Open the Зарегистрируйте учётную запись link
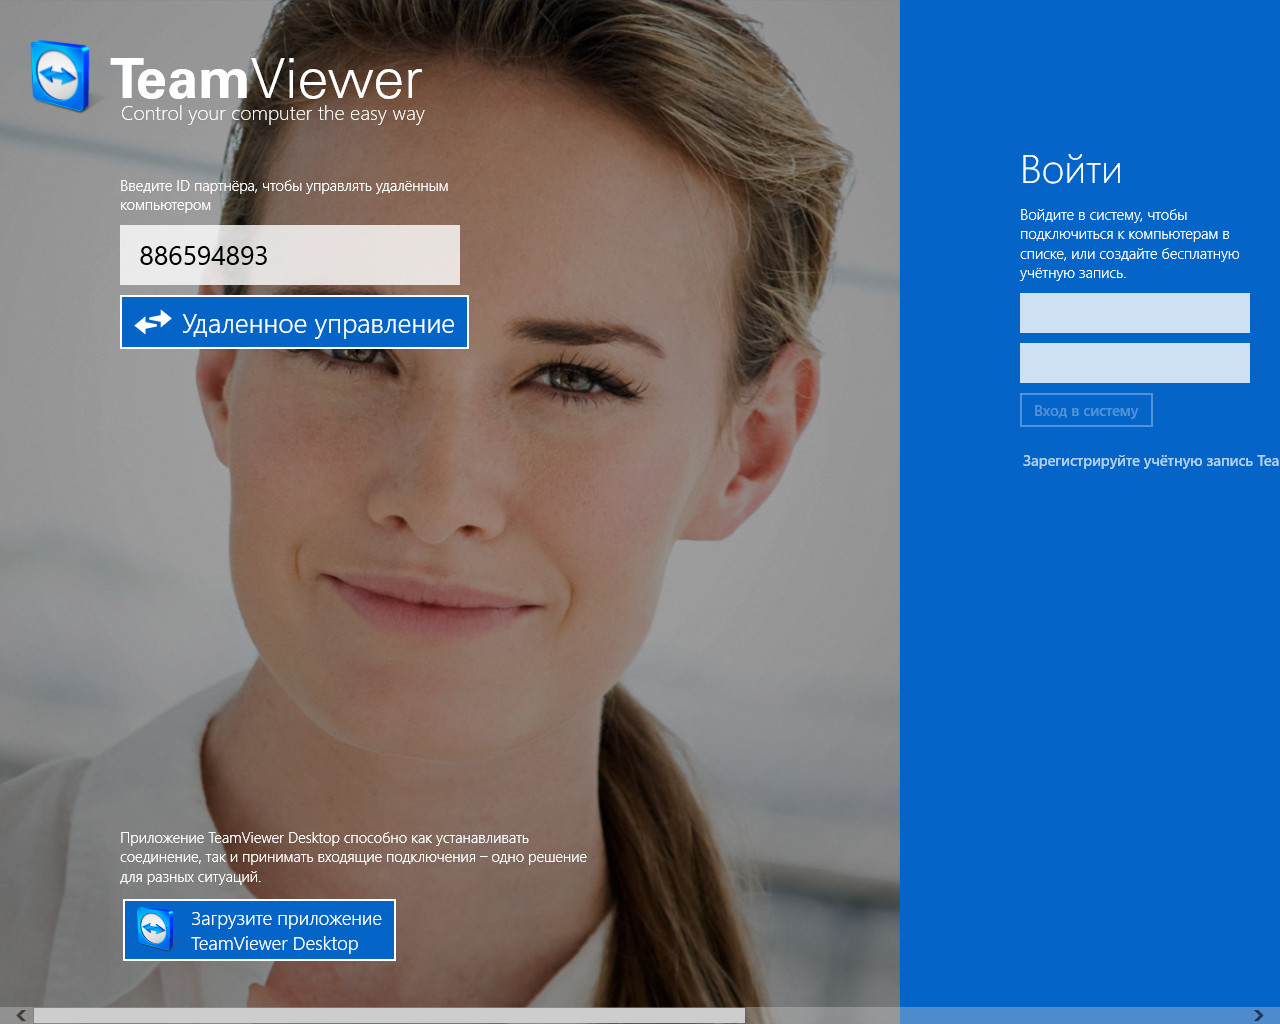Image resolution: width=1280 pixels, height=1024 pixels. (x=1150, y=461)
